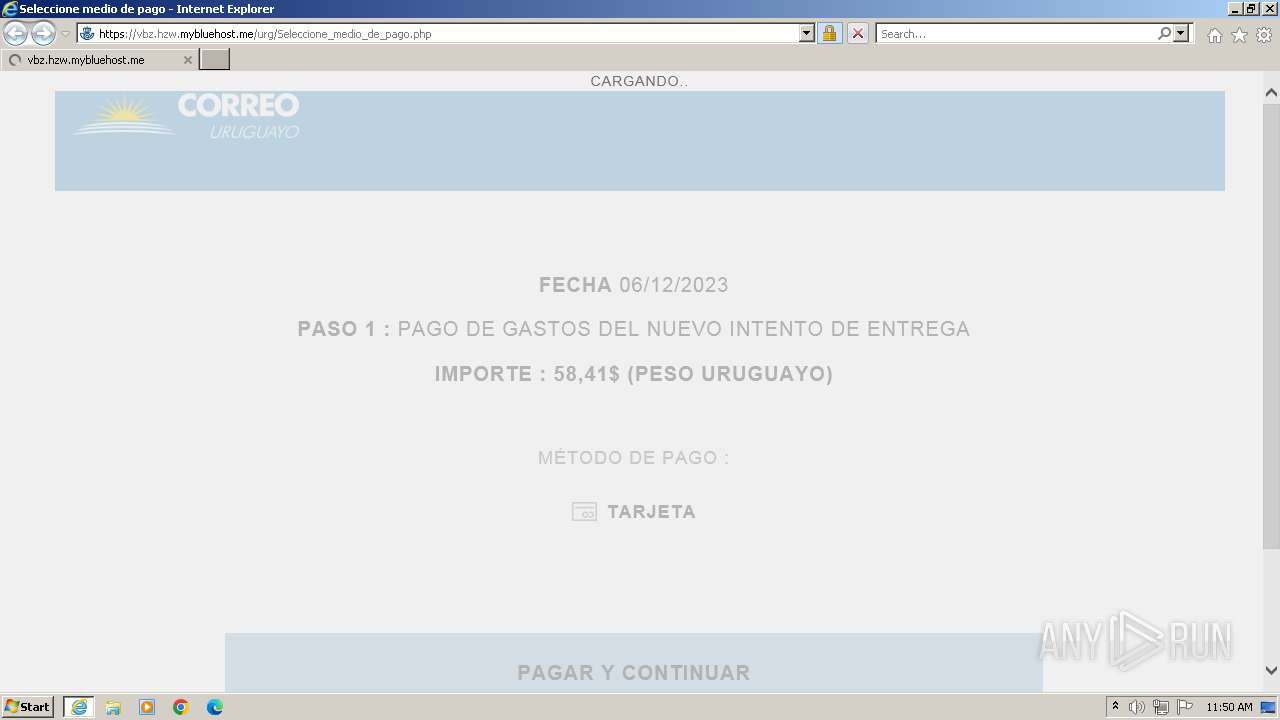The height and width of the screenshot is (720, 1280).
Task: Launch the media player taskbar icon
Action: [147, 707]
